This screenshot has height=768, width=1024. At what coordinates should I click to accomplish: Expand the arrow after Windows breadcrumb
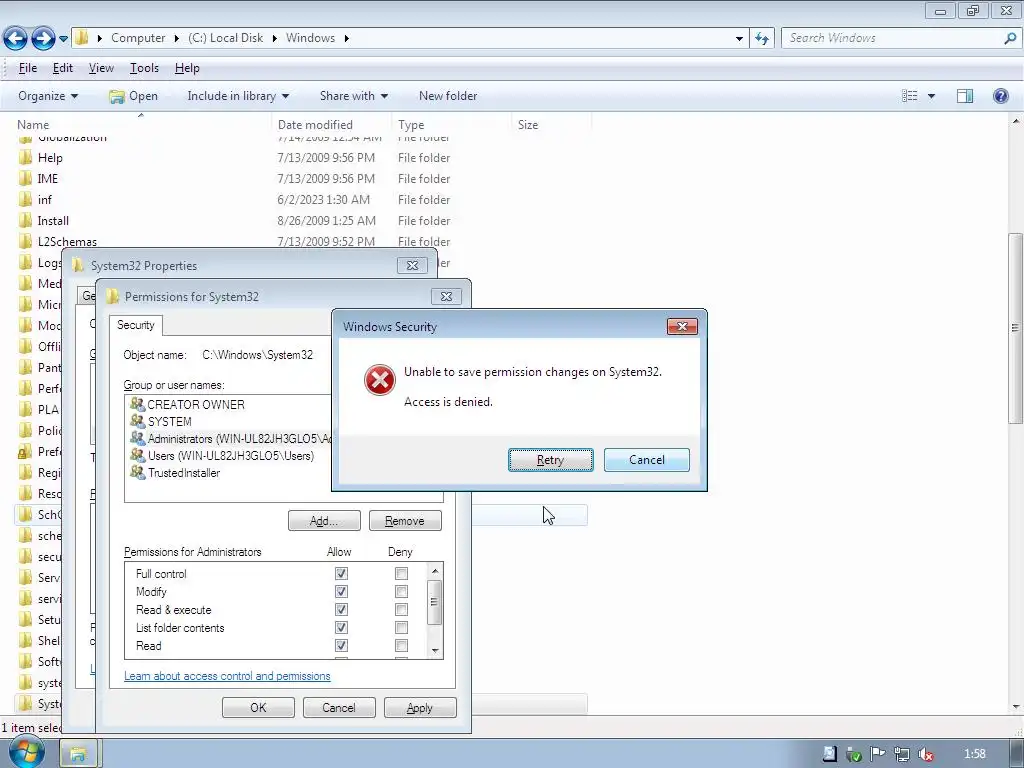click(346, 39)
